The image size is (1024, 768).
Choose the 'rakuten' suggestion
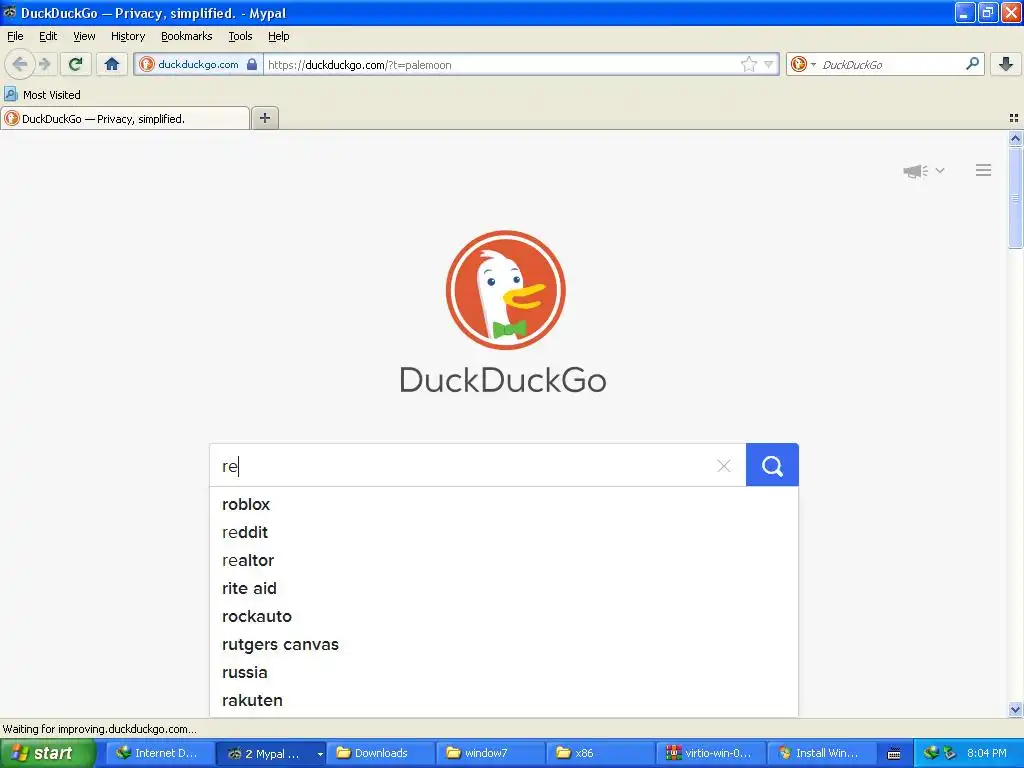point(504,701)
